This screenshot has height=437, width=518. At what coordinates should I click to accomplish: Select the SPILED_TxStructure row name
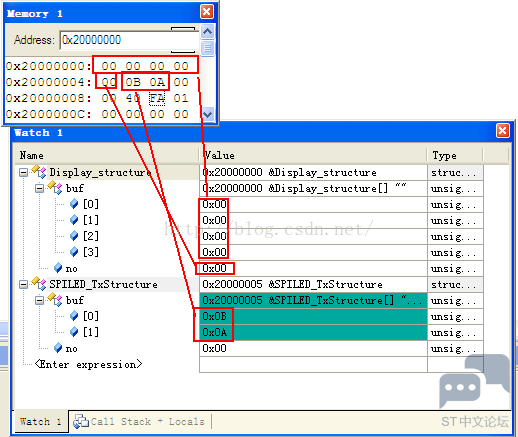click(103, 284)
